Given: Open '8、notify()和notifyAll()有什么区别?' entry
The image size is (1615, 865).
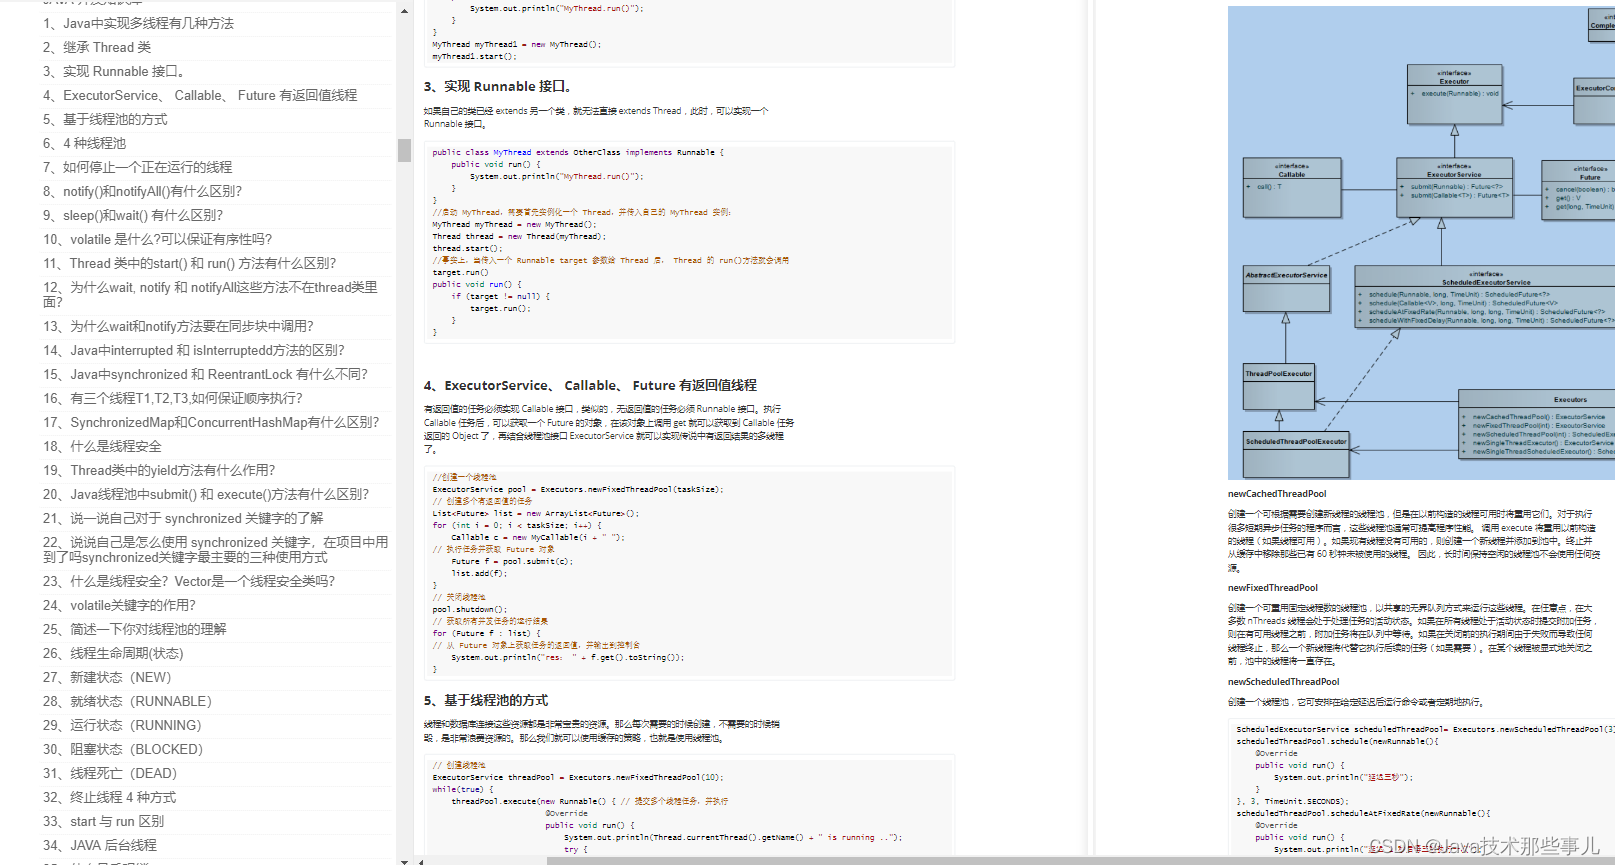Looking at the screenshot, I should click(142, 191).
